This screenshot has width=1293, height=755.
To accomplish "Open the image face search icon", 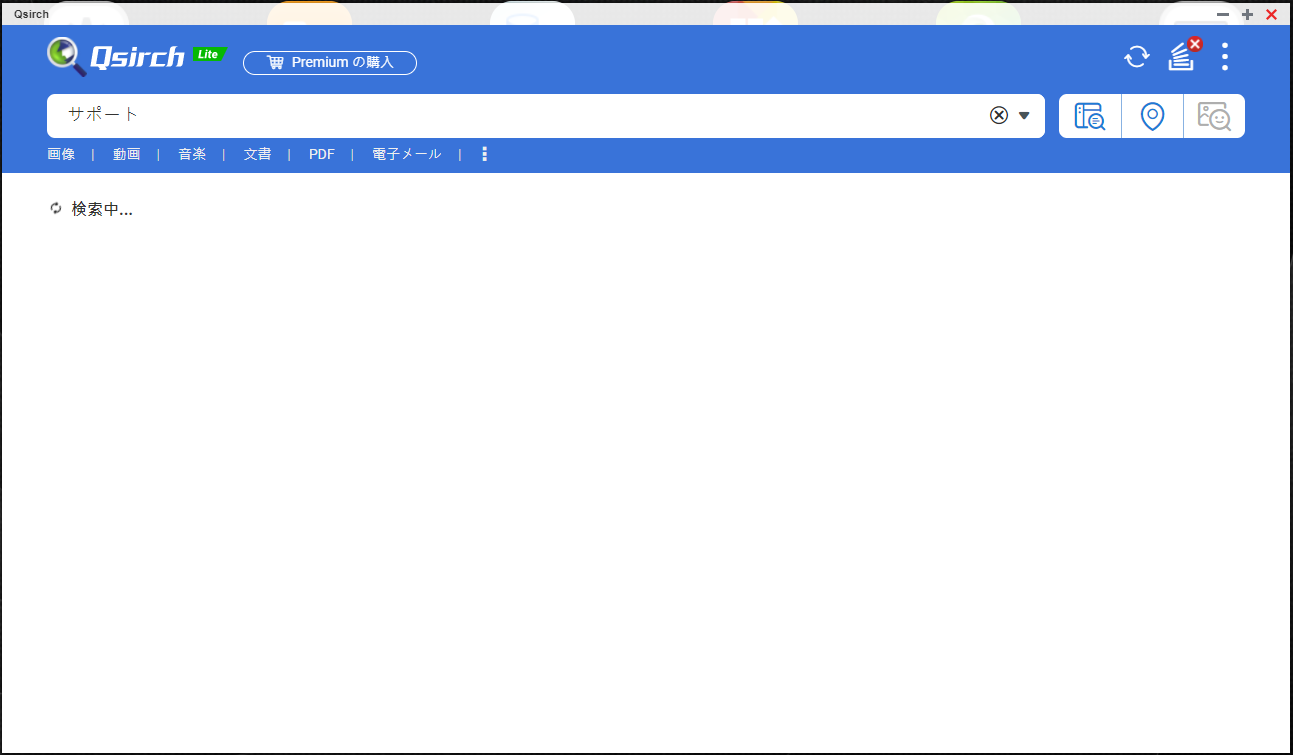I will coord(1214,116).
